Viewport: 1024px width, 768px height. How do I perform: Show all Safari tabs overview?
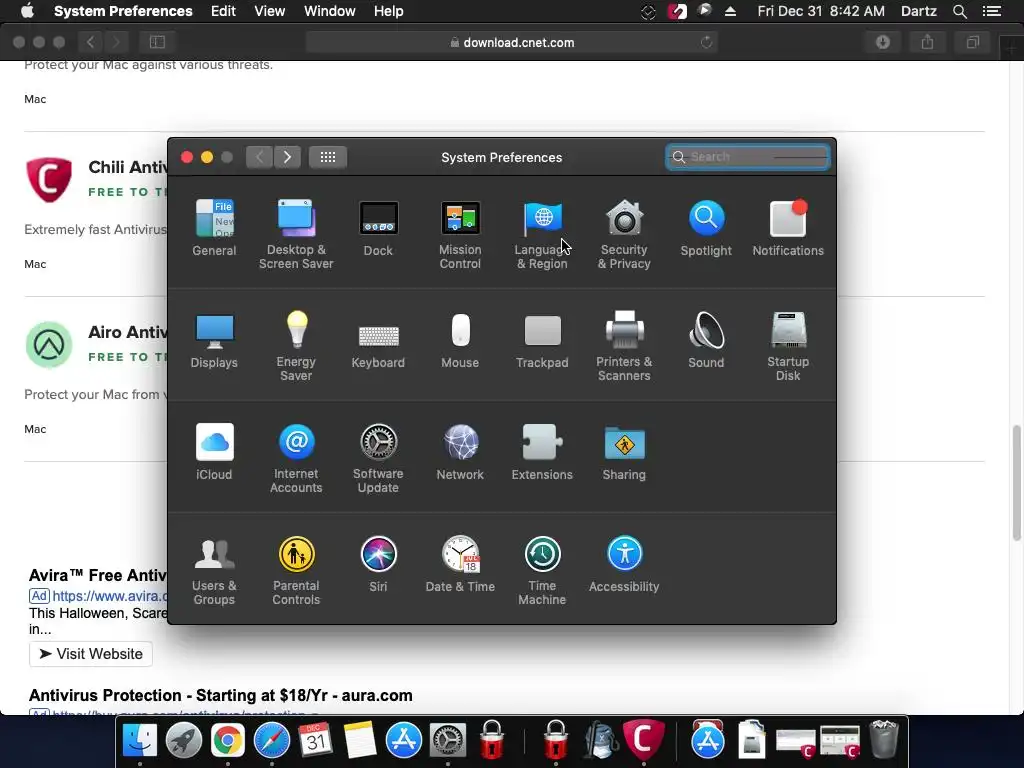point(972,42)
